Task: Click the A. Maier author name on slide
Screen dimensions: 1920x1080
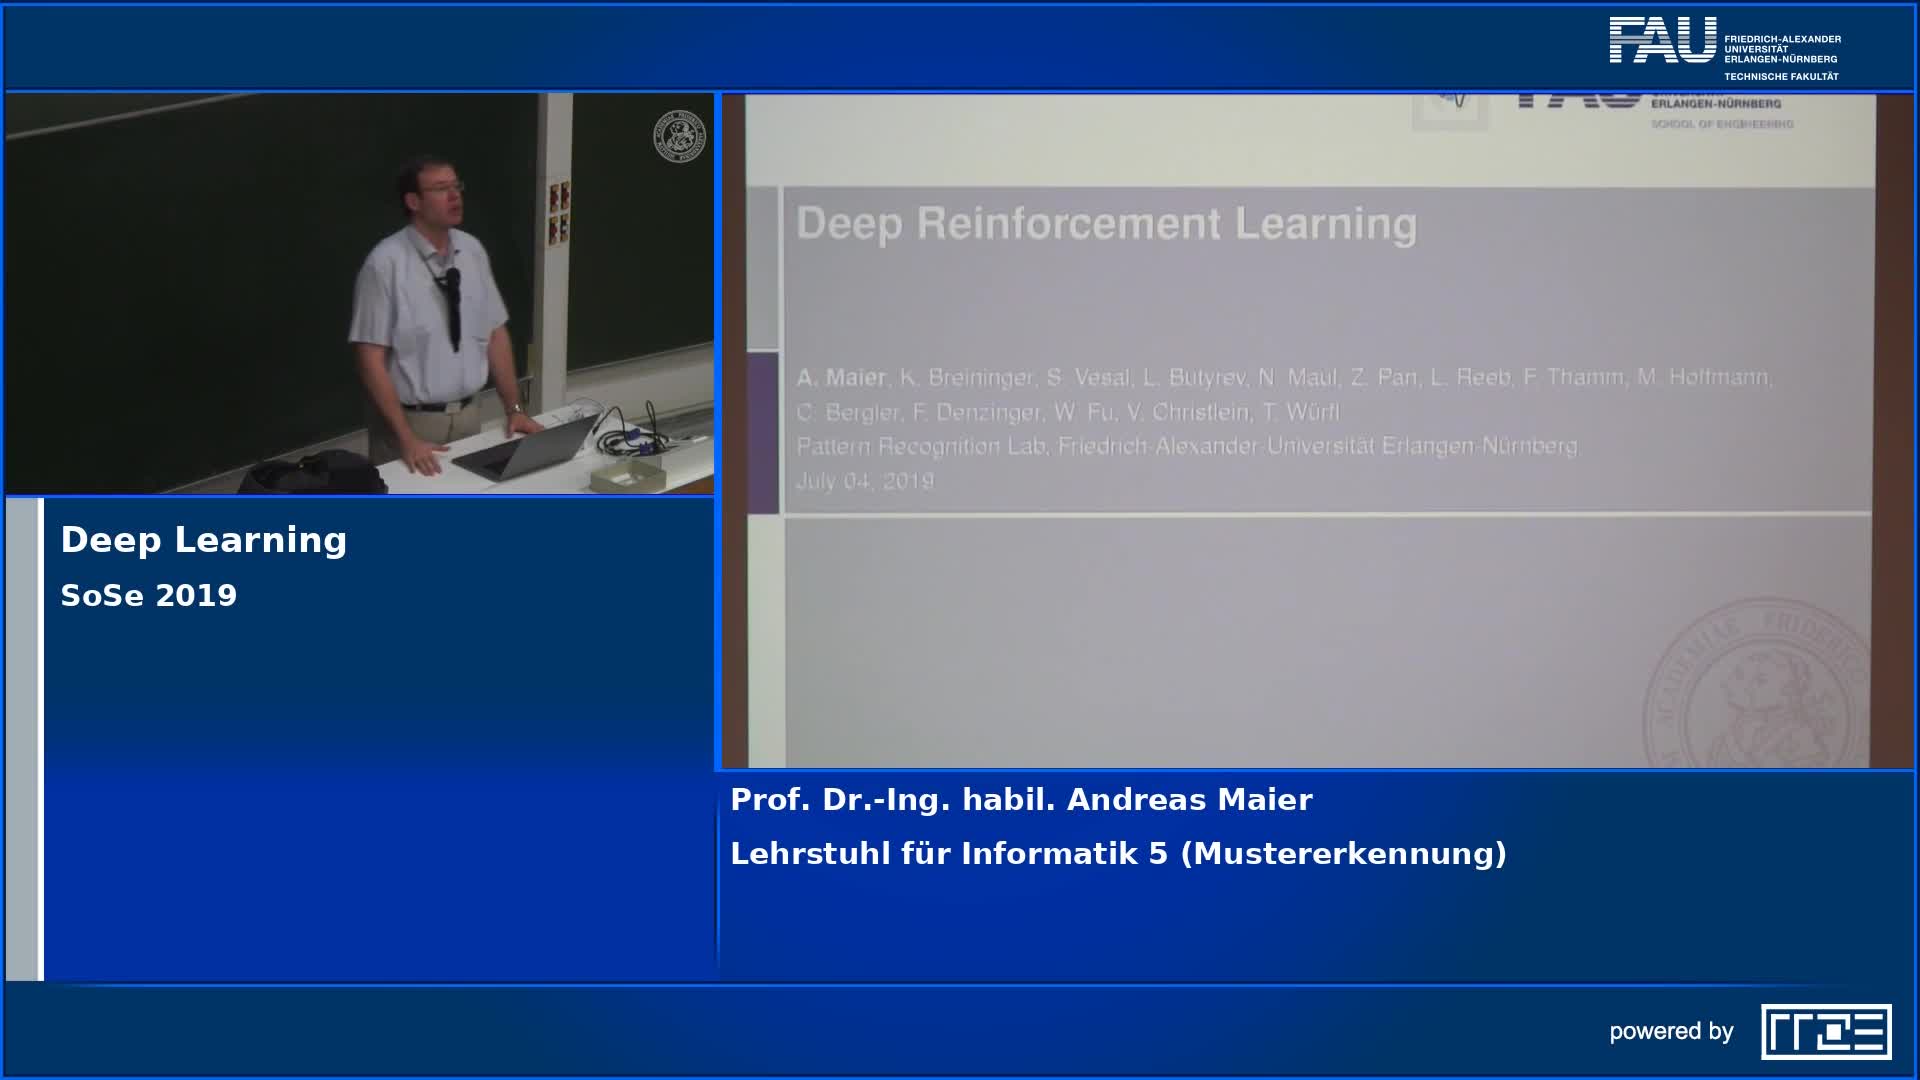Action: pyautogui.click(x=841, y=378)
